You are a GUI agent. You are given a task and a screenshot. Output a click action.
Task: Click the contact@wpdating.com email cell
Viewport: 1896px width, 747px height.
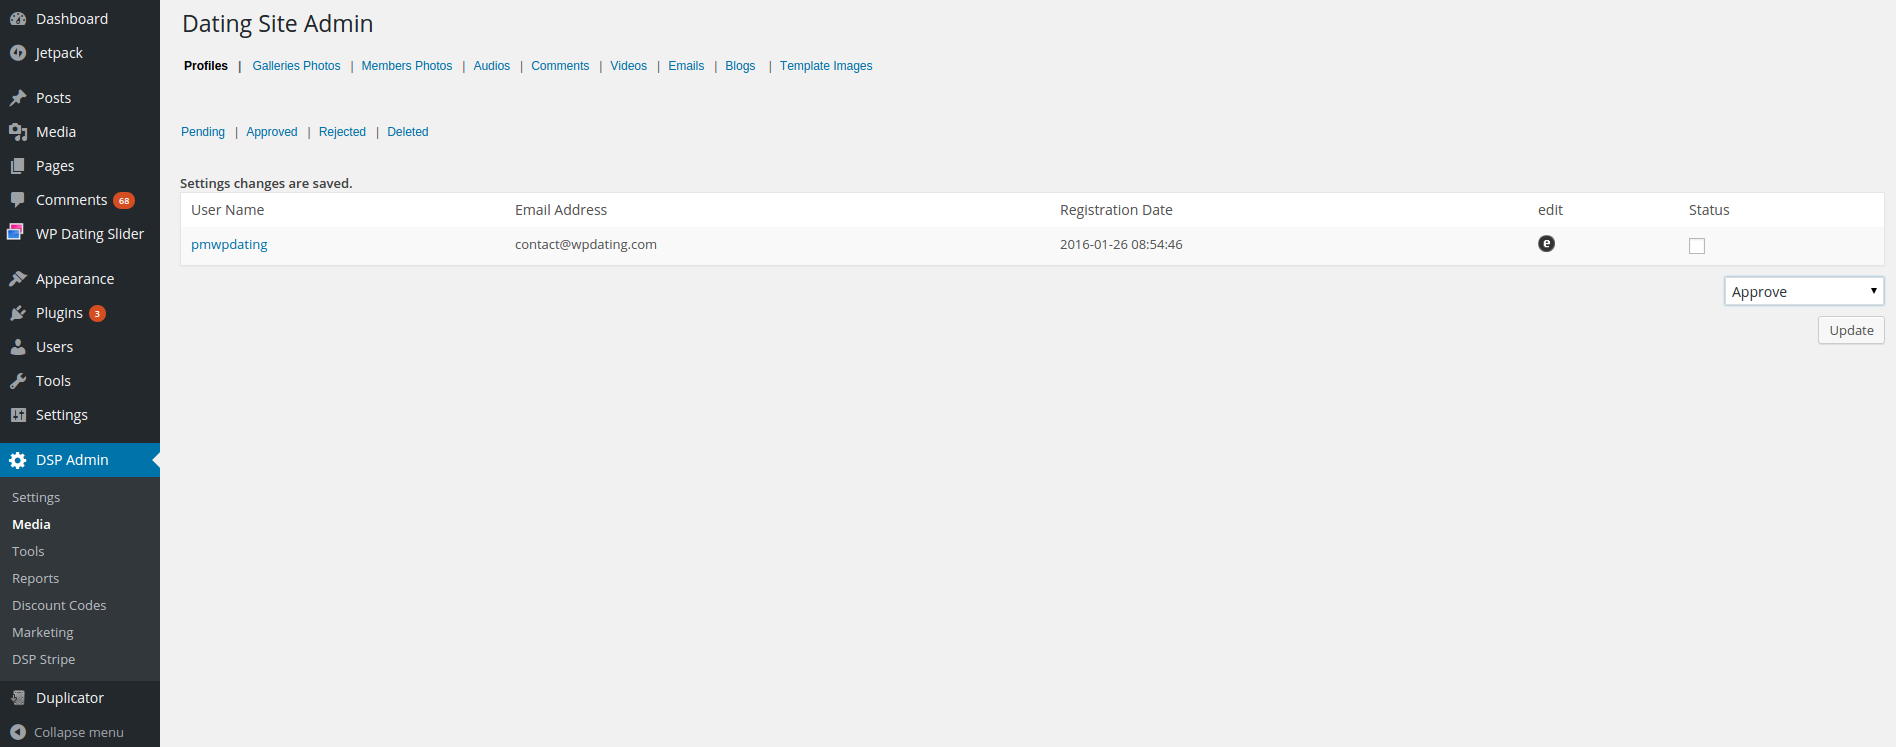coord(586,244)
